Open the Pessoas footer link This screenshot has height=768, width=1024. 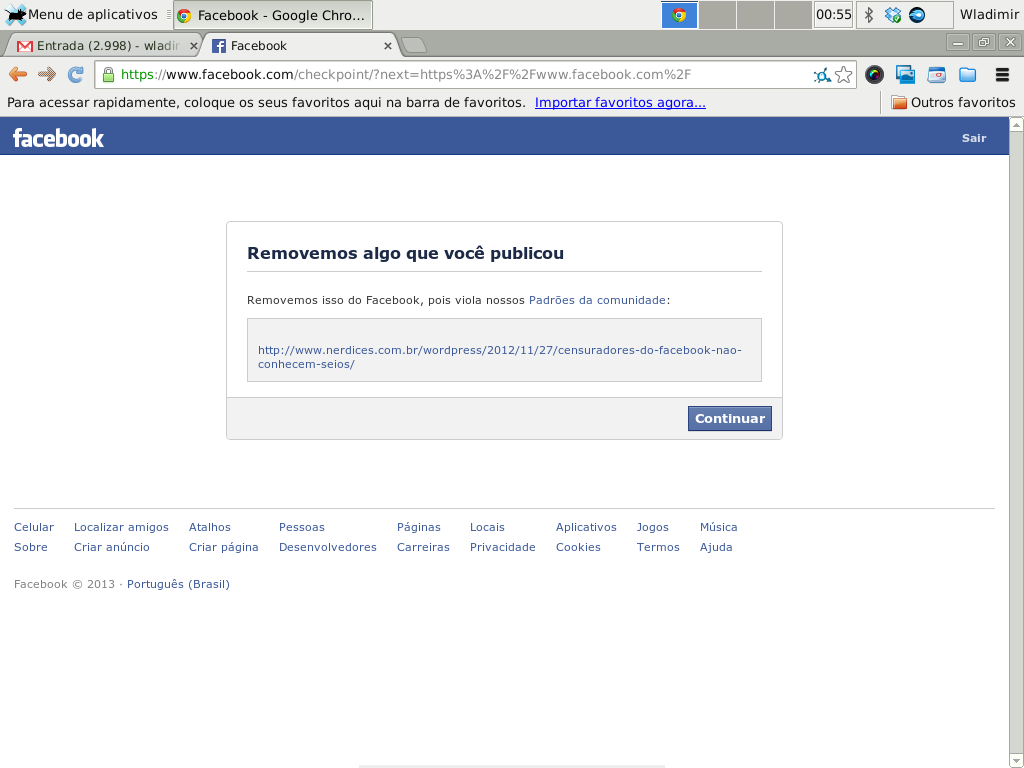[302, 527]
